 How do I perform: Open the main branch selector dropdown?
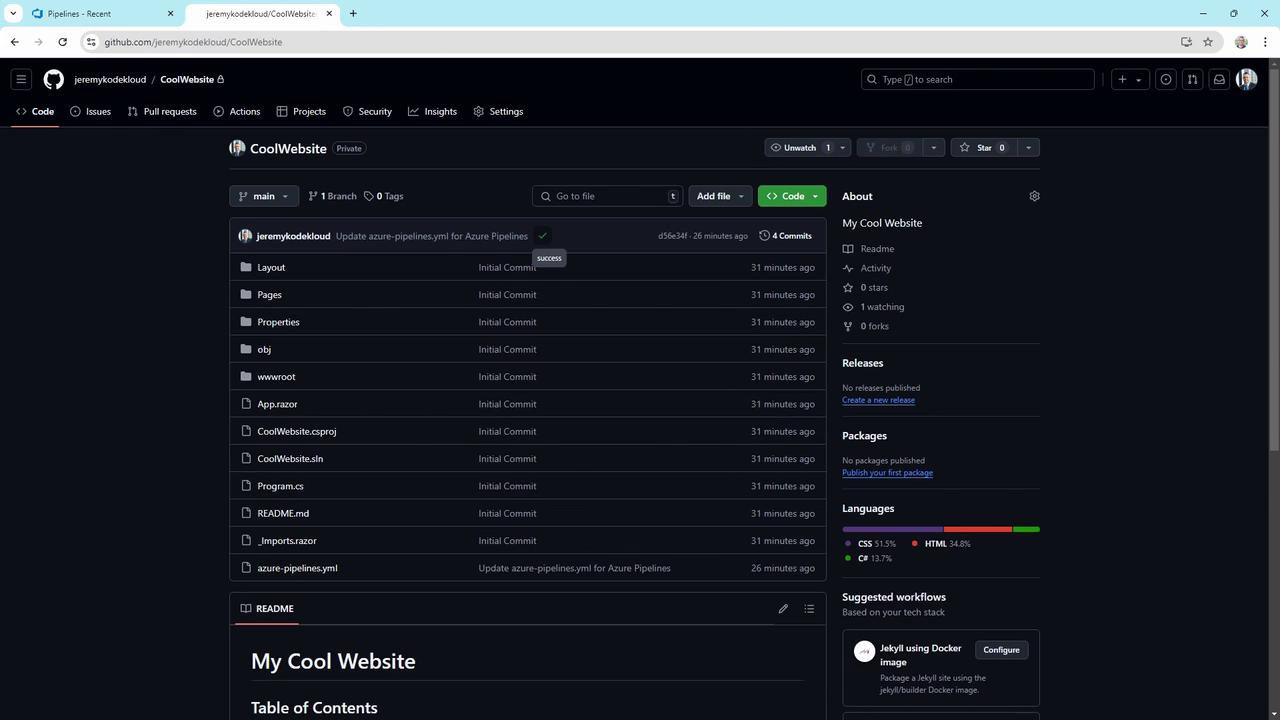pyautogui.click(x=264, y=196)
